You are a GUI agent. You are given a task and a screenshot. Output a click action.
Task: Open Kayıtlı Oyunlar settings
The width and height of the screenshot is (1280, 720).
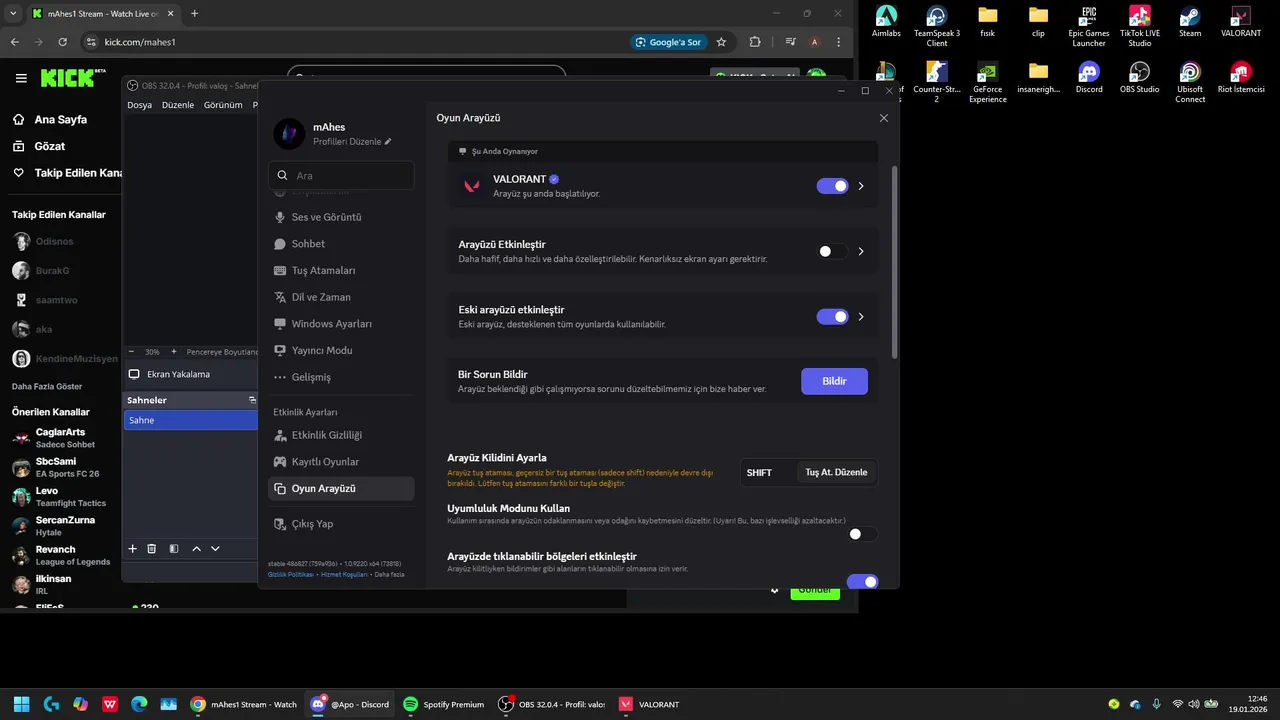[x=341, y=462]
